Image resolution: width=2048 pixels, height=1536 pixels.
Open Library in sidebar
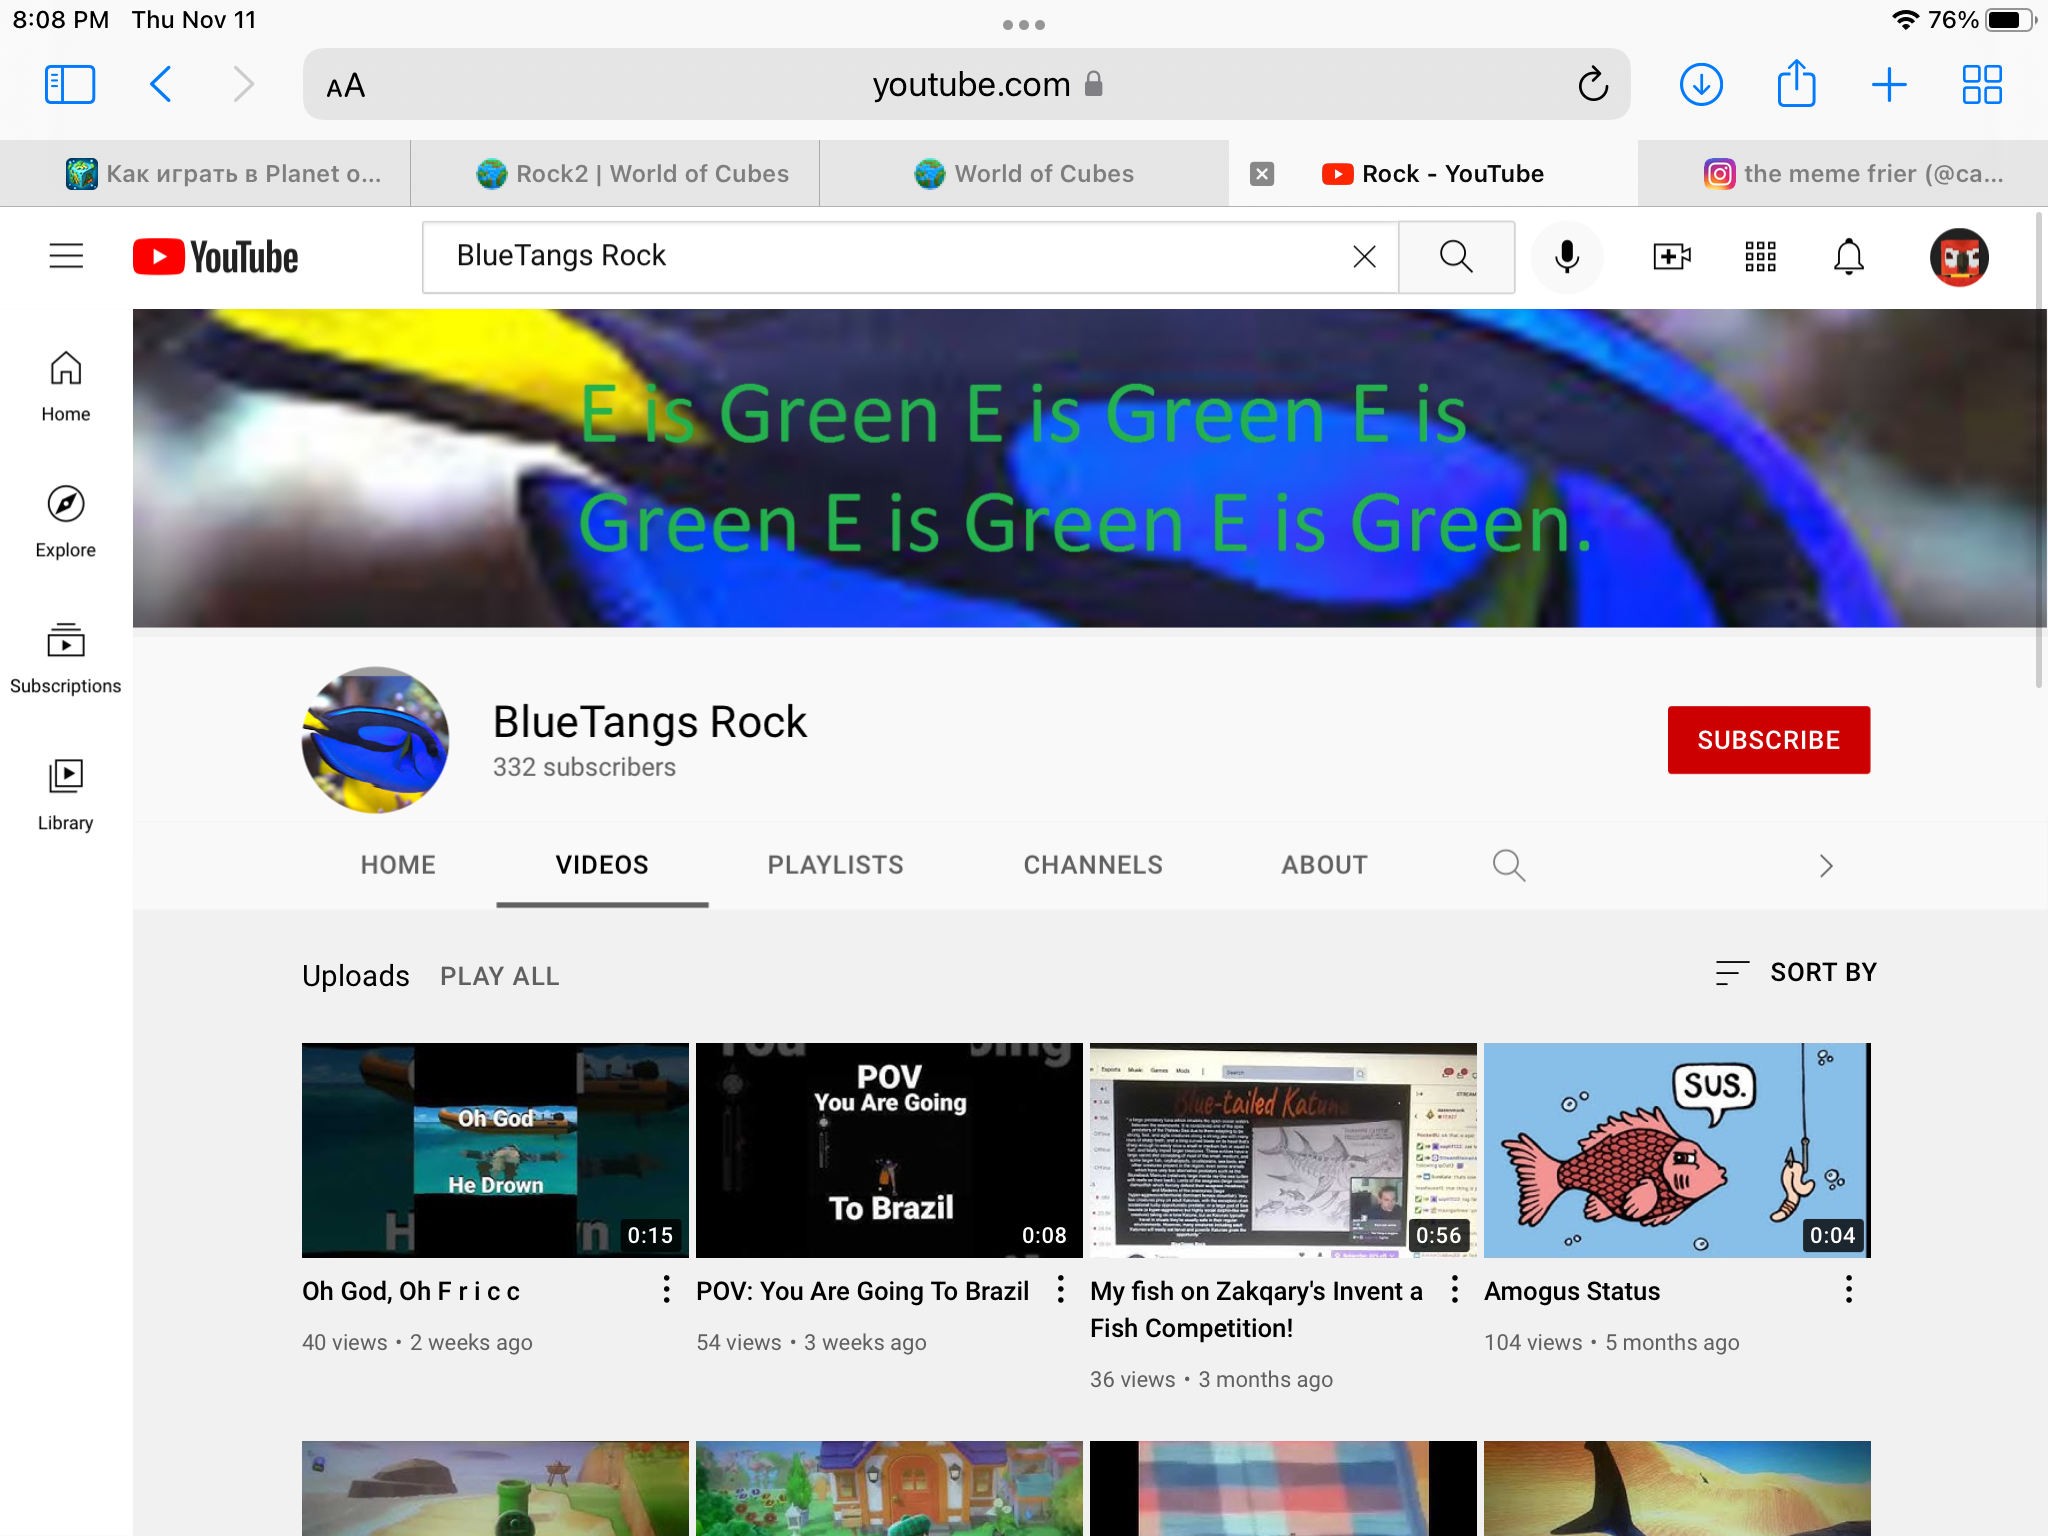pyautogui.click(x=66, y=795)
